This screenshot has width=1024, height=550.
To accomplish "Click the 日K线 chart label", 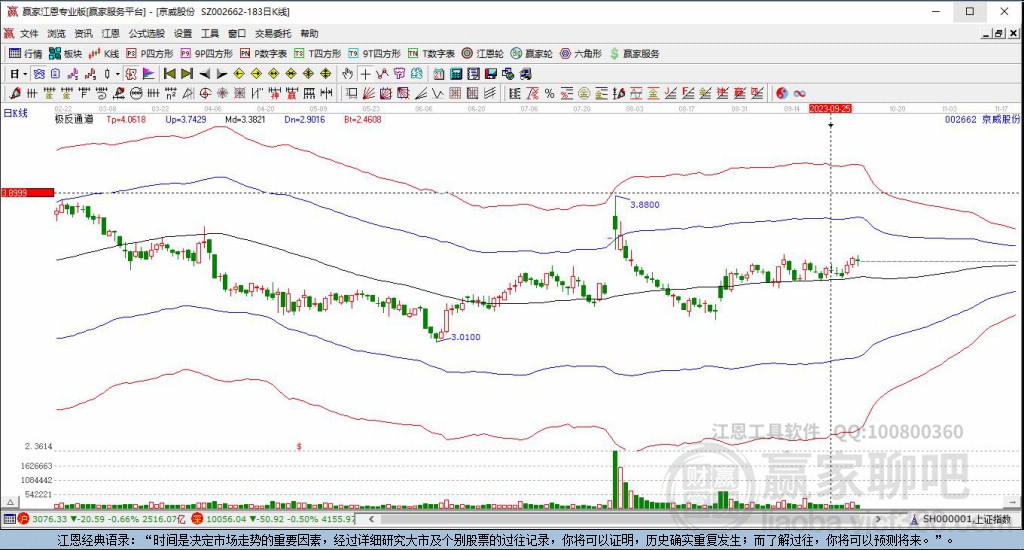I will tap(16, 113).
